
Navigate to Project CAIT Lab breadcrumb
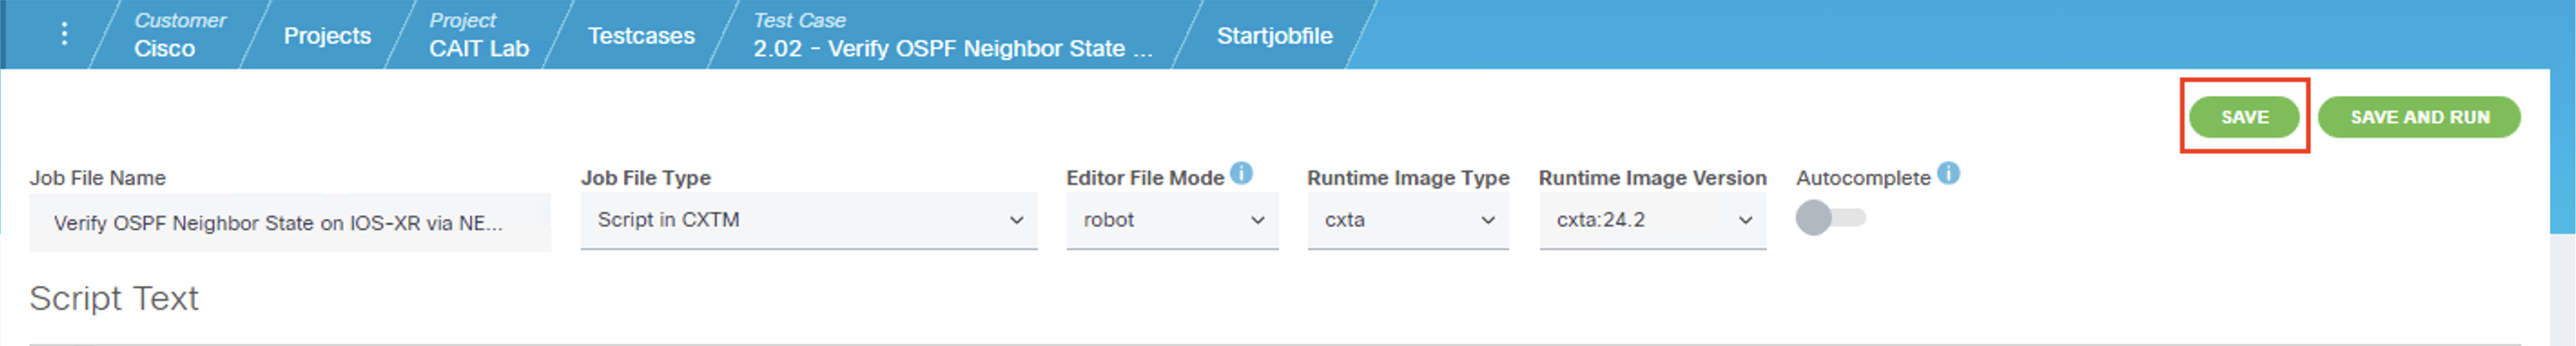[479, 34]
